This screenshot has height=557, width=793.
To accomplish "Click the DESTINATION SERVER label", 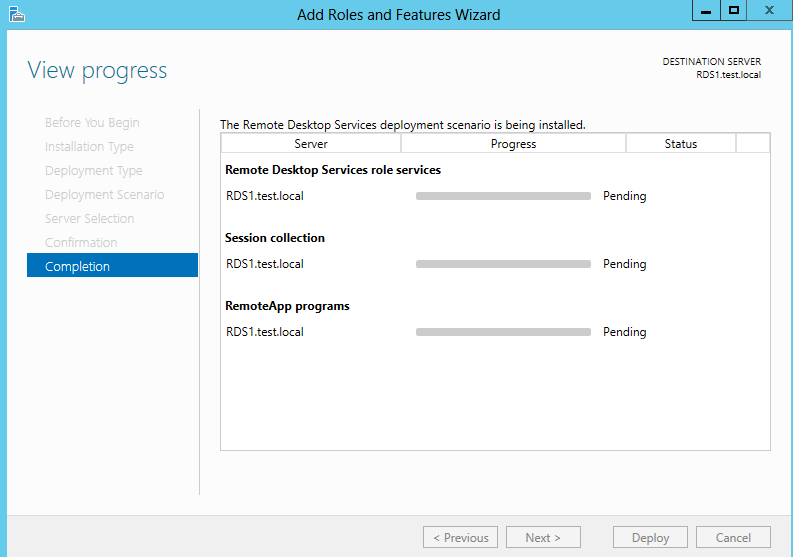I will 712,62.
